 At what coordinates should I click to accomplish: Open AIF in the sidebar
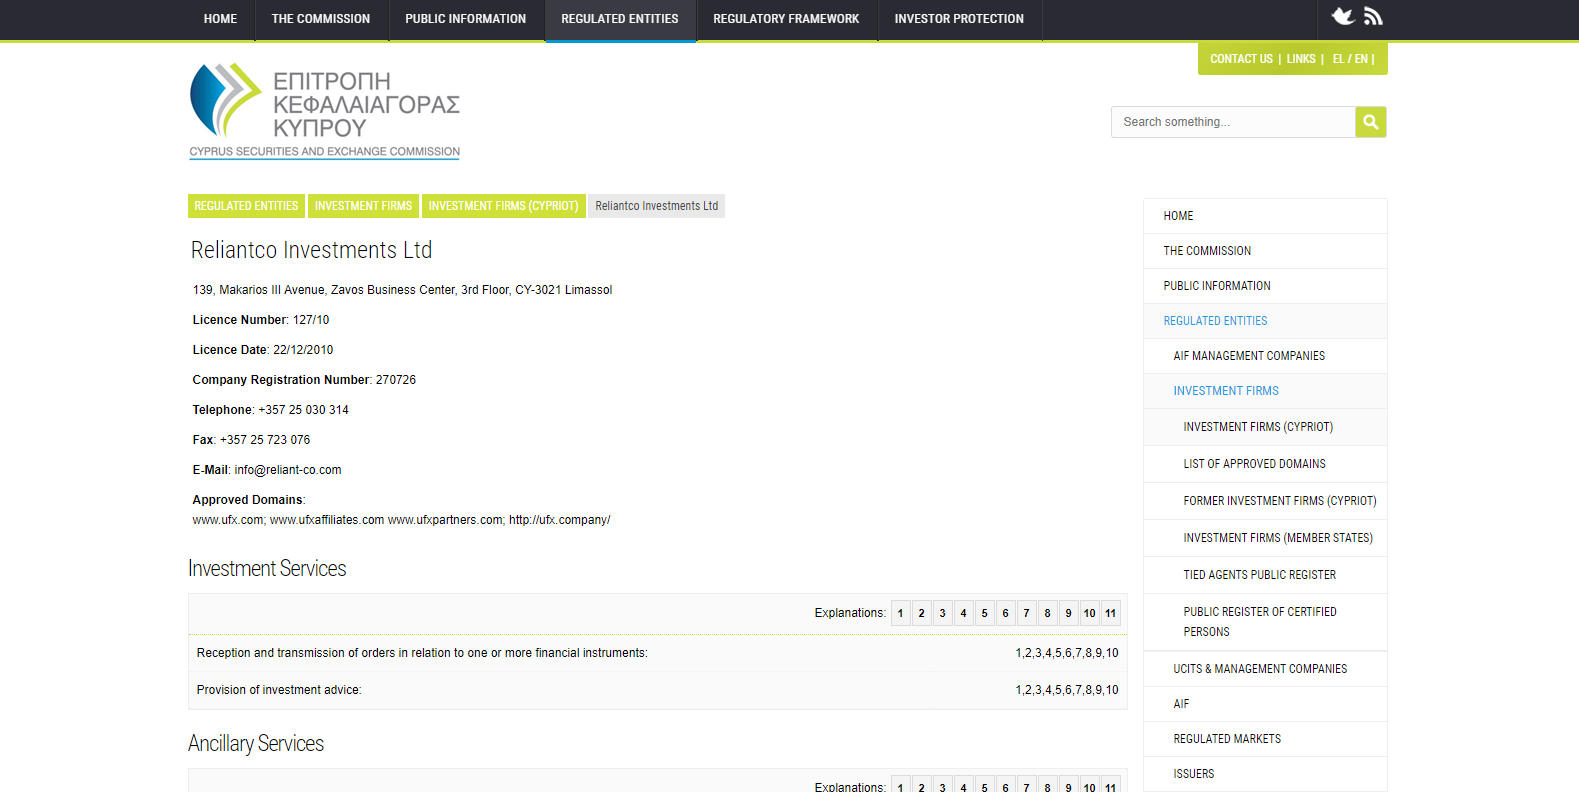pyautogui.click(x=1265, y=704)
